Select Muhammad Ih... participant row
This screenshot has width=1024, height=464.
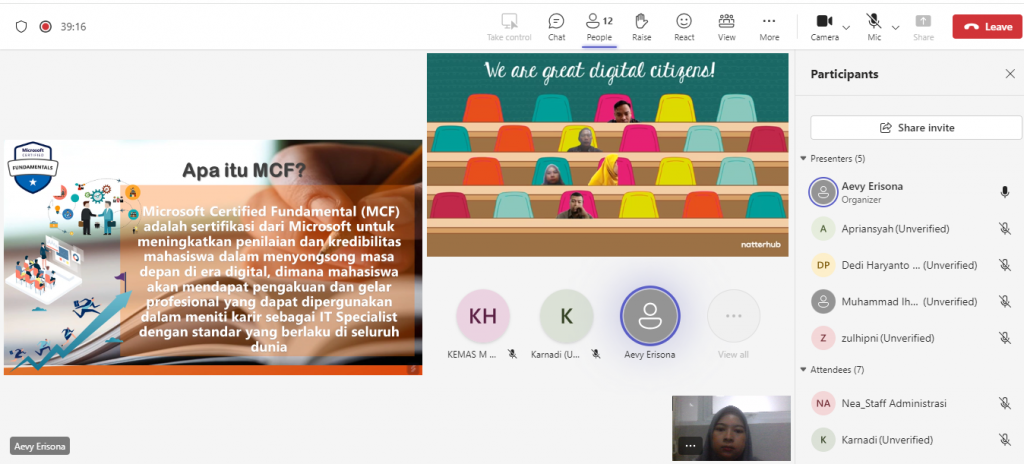point(910,302)
